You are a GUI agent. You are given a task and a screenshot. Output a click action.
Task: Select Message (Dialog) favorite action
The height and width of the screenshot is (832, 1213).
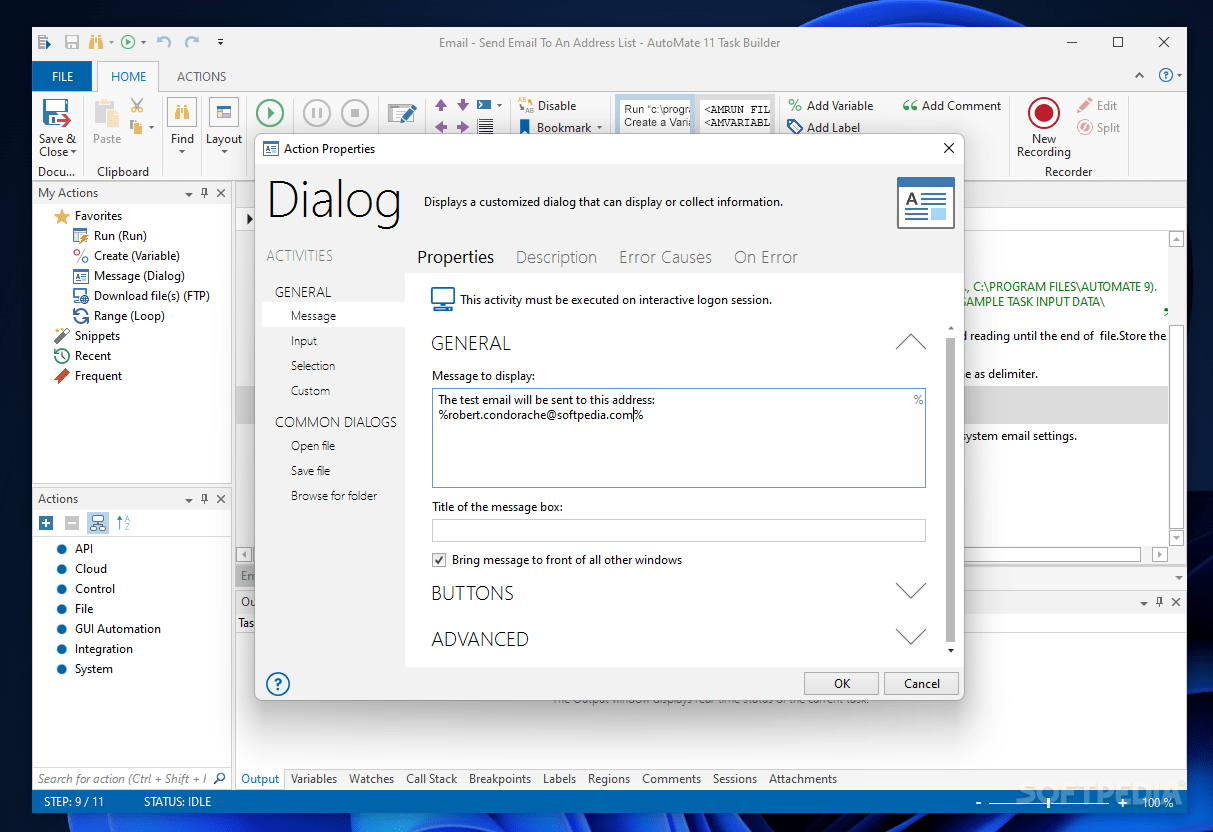coord(139,276)
